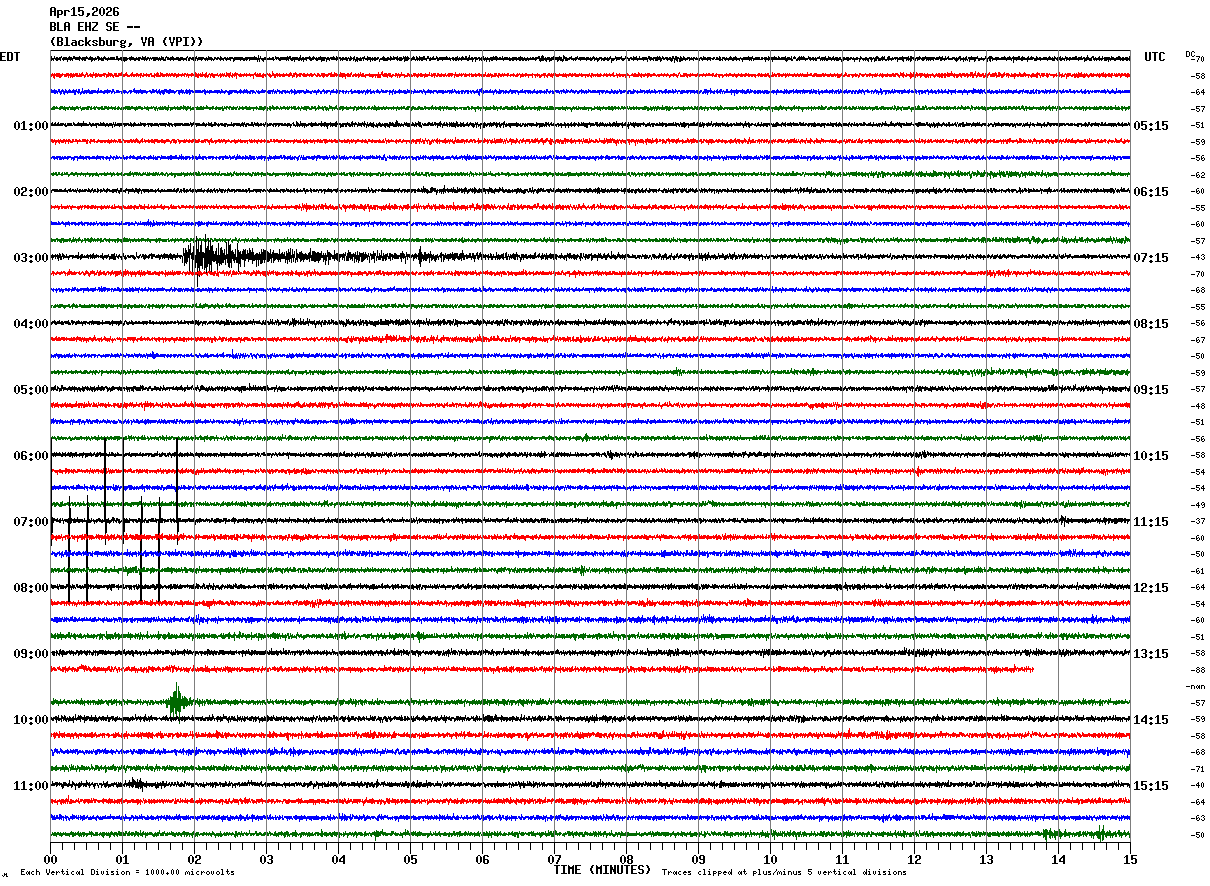Click the large seismic event on the 03:00 trace
This screenshot has width=1210, height=886.
click(x=215, y=258)
